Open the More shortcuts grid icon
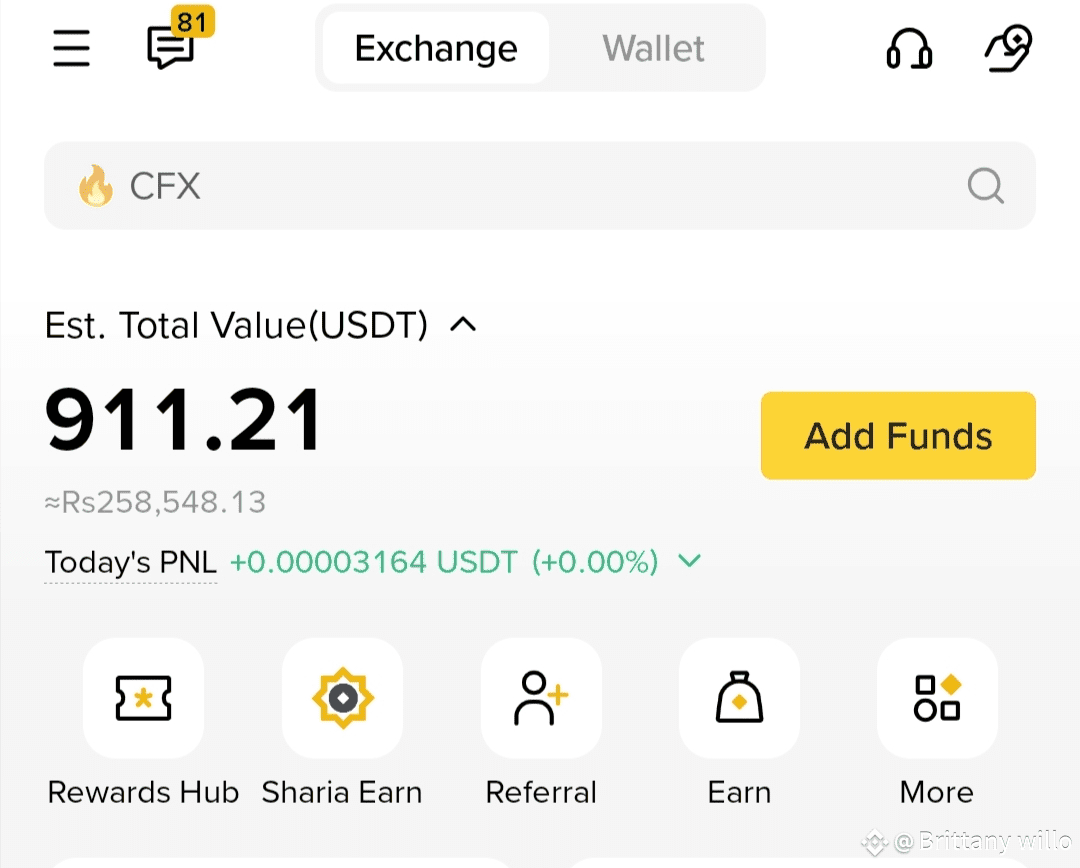 coord(937,698)
